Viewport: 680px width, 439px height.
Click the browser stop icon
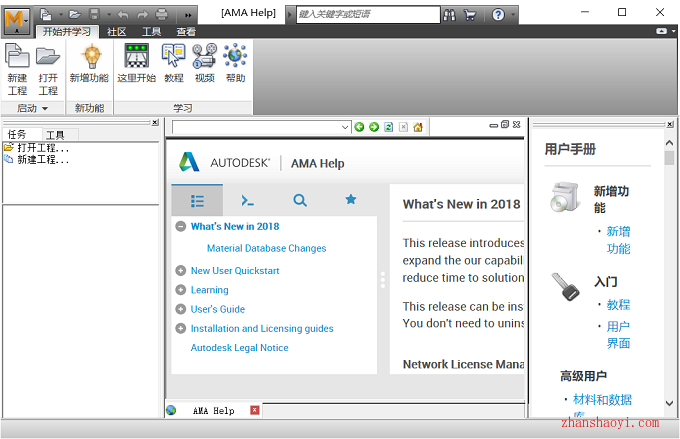coord(403,127)
